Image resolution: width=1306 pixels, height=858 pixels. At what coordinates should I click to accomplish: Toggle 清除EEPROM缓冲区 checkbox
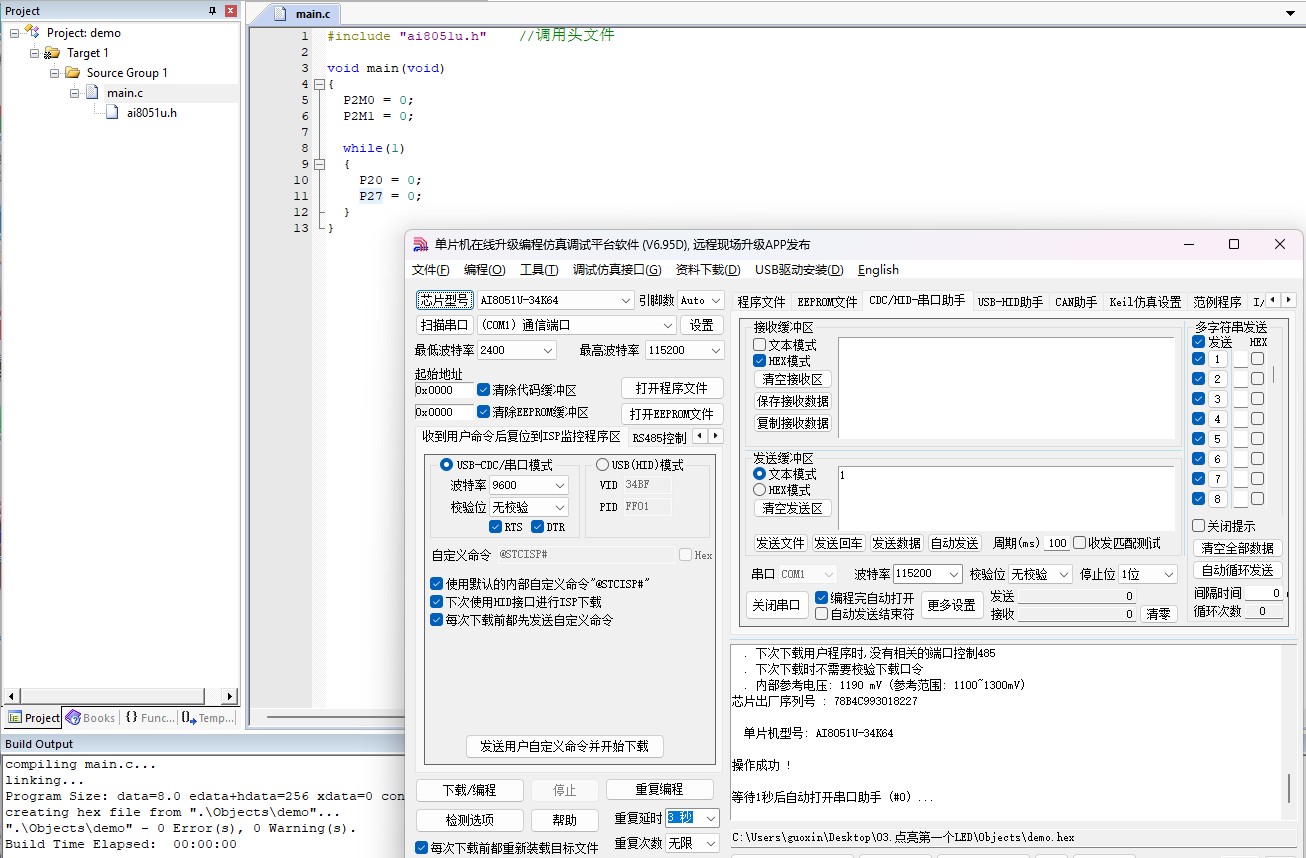click(484, 412)
